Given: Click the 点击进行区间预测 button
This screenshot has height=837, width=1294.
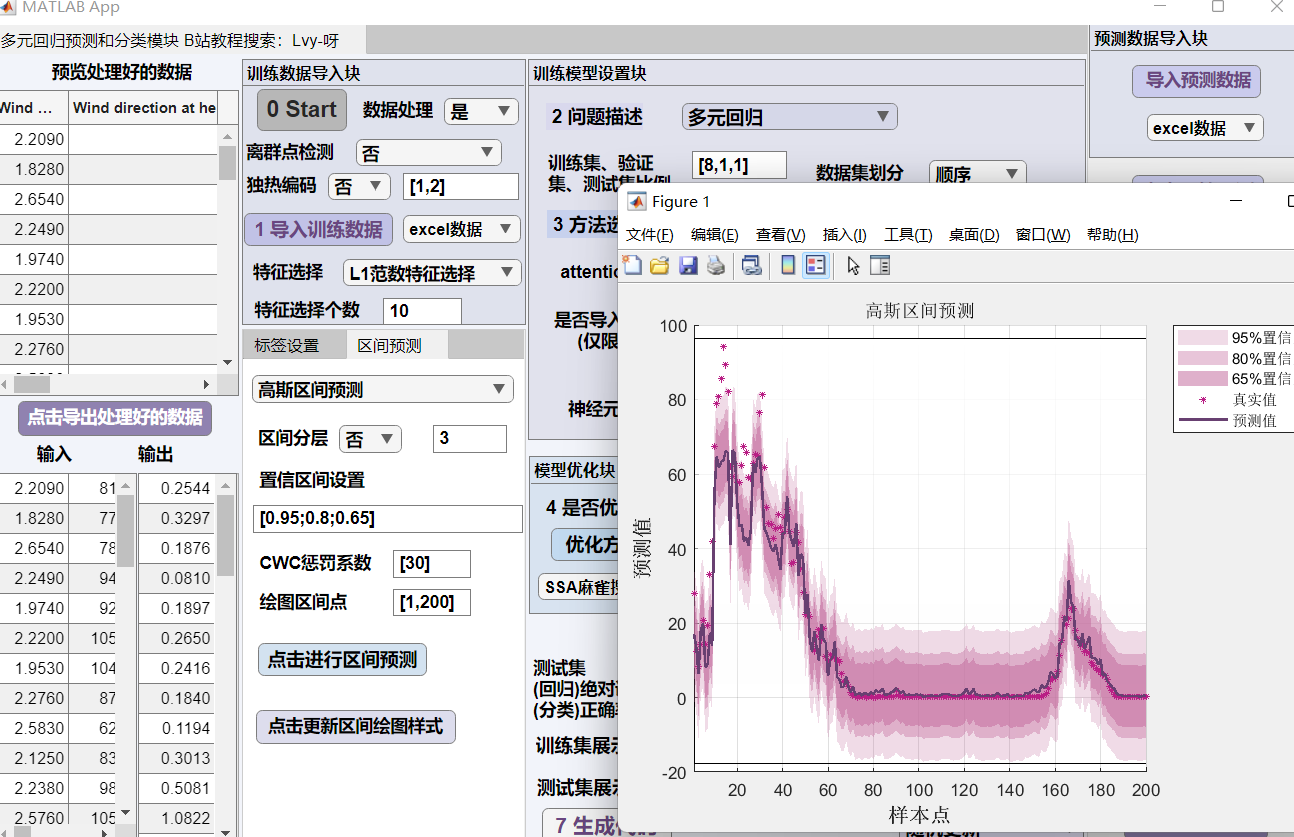Looking at the screenshot, I should pyautogui.click(x=342, y=660).
